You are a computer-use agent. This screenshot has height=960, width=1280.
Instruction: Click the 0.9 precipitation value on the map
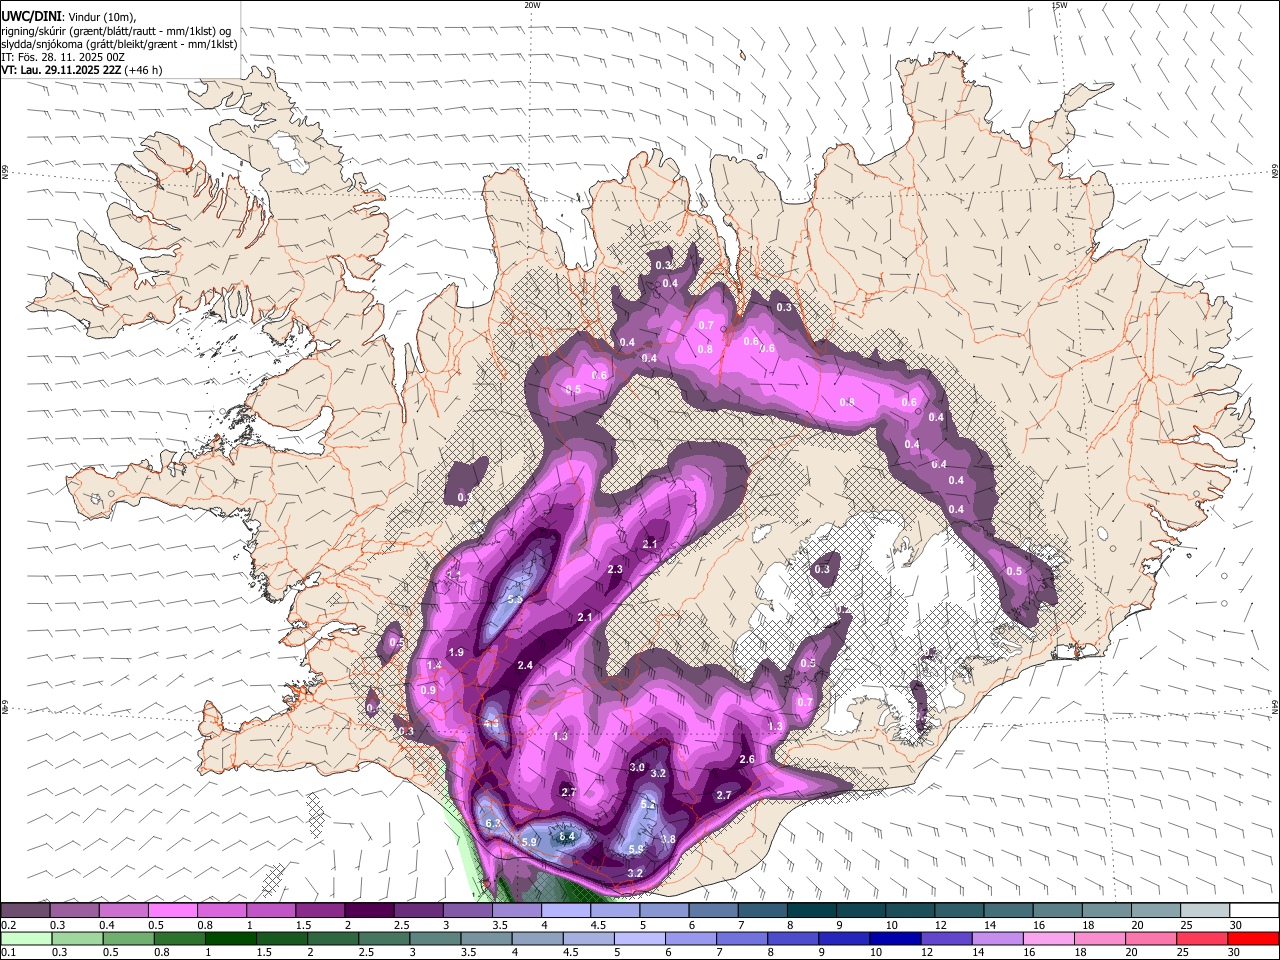pos(428,690)
